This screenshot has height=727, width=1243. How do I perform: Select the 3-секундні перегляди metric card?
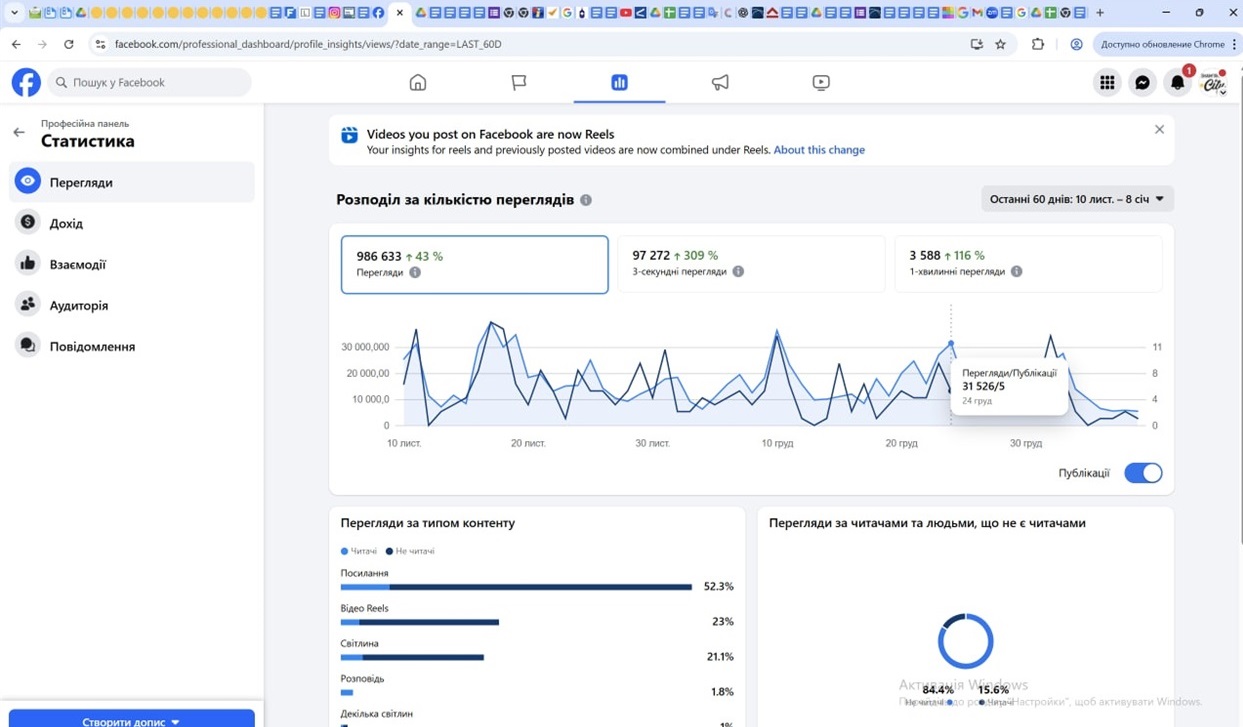(751, 264)
